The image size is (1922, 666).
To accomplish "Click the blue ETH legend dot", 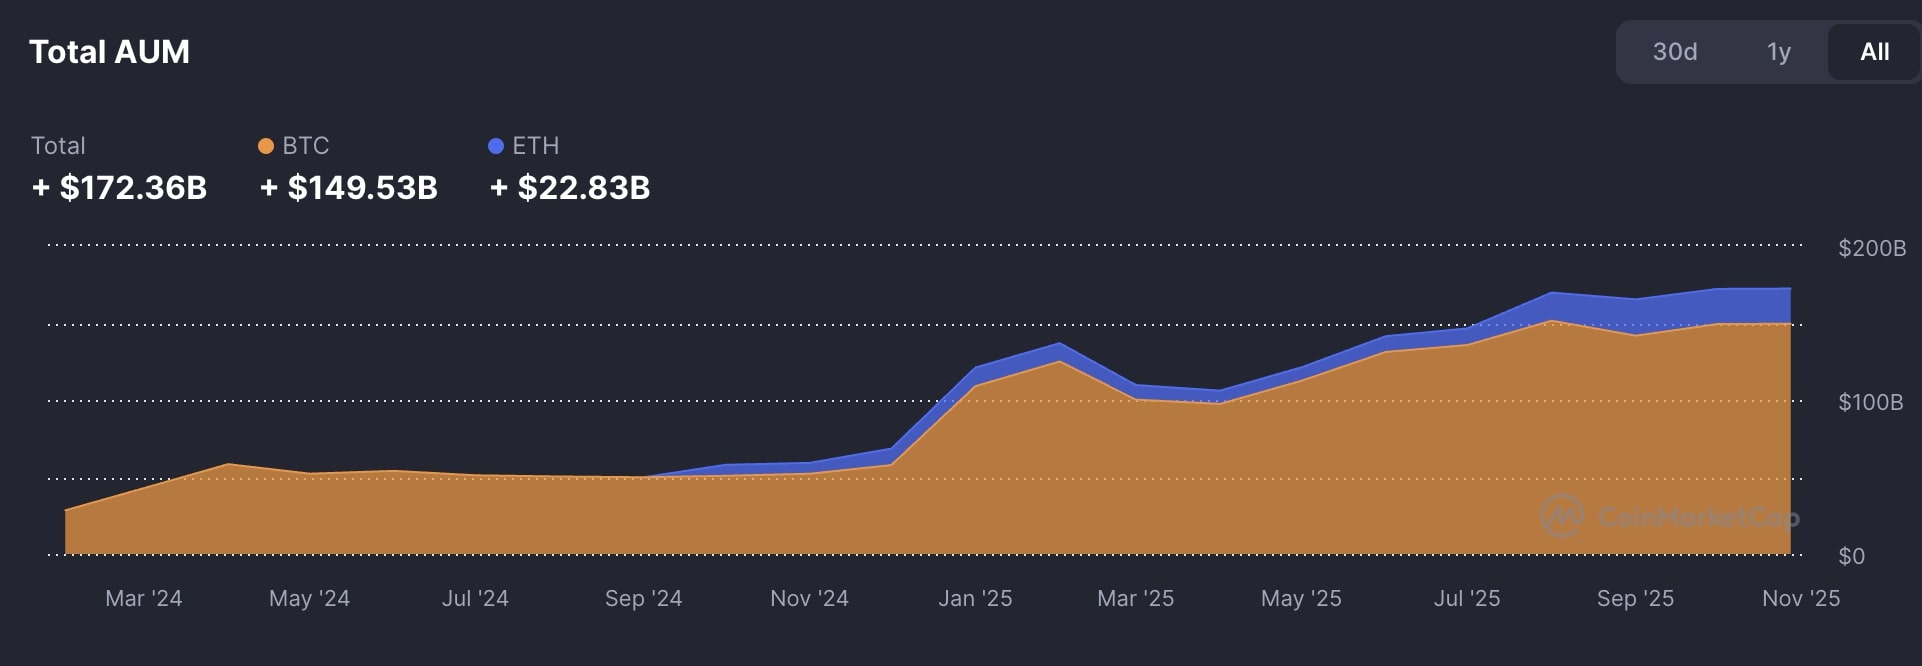I will tap(495, 146).
